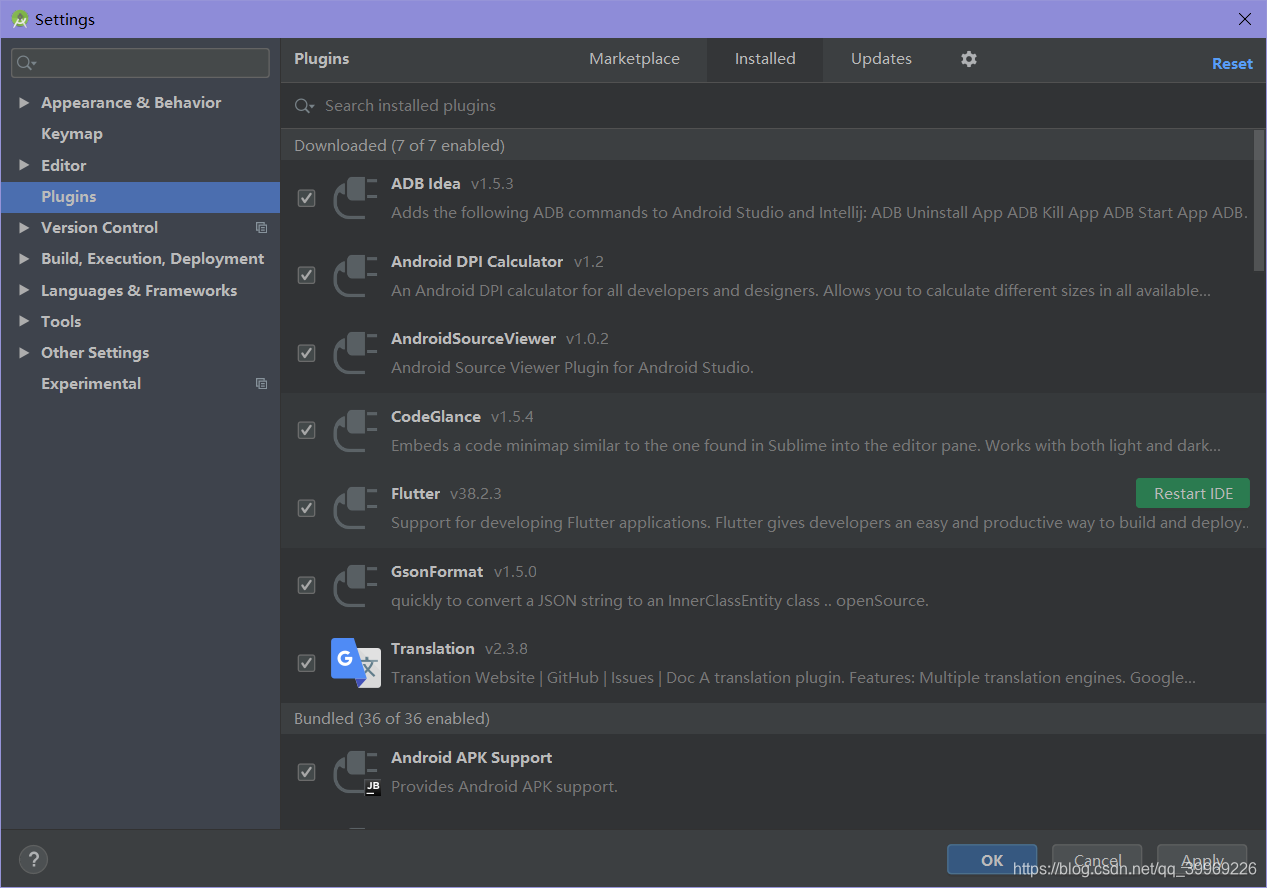Expand the Tools settings section
This screenshot has width=1267, height=888.
pos(24,321)
